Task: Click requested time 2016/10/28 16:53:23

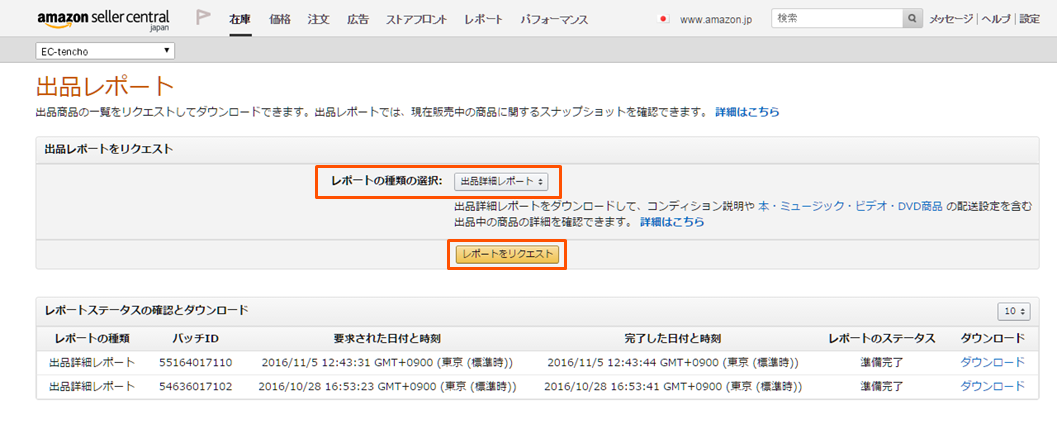Action: (x=388, y=386)
